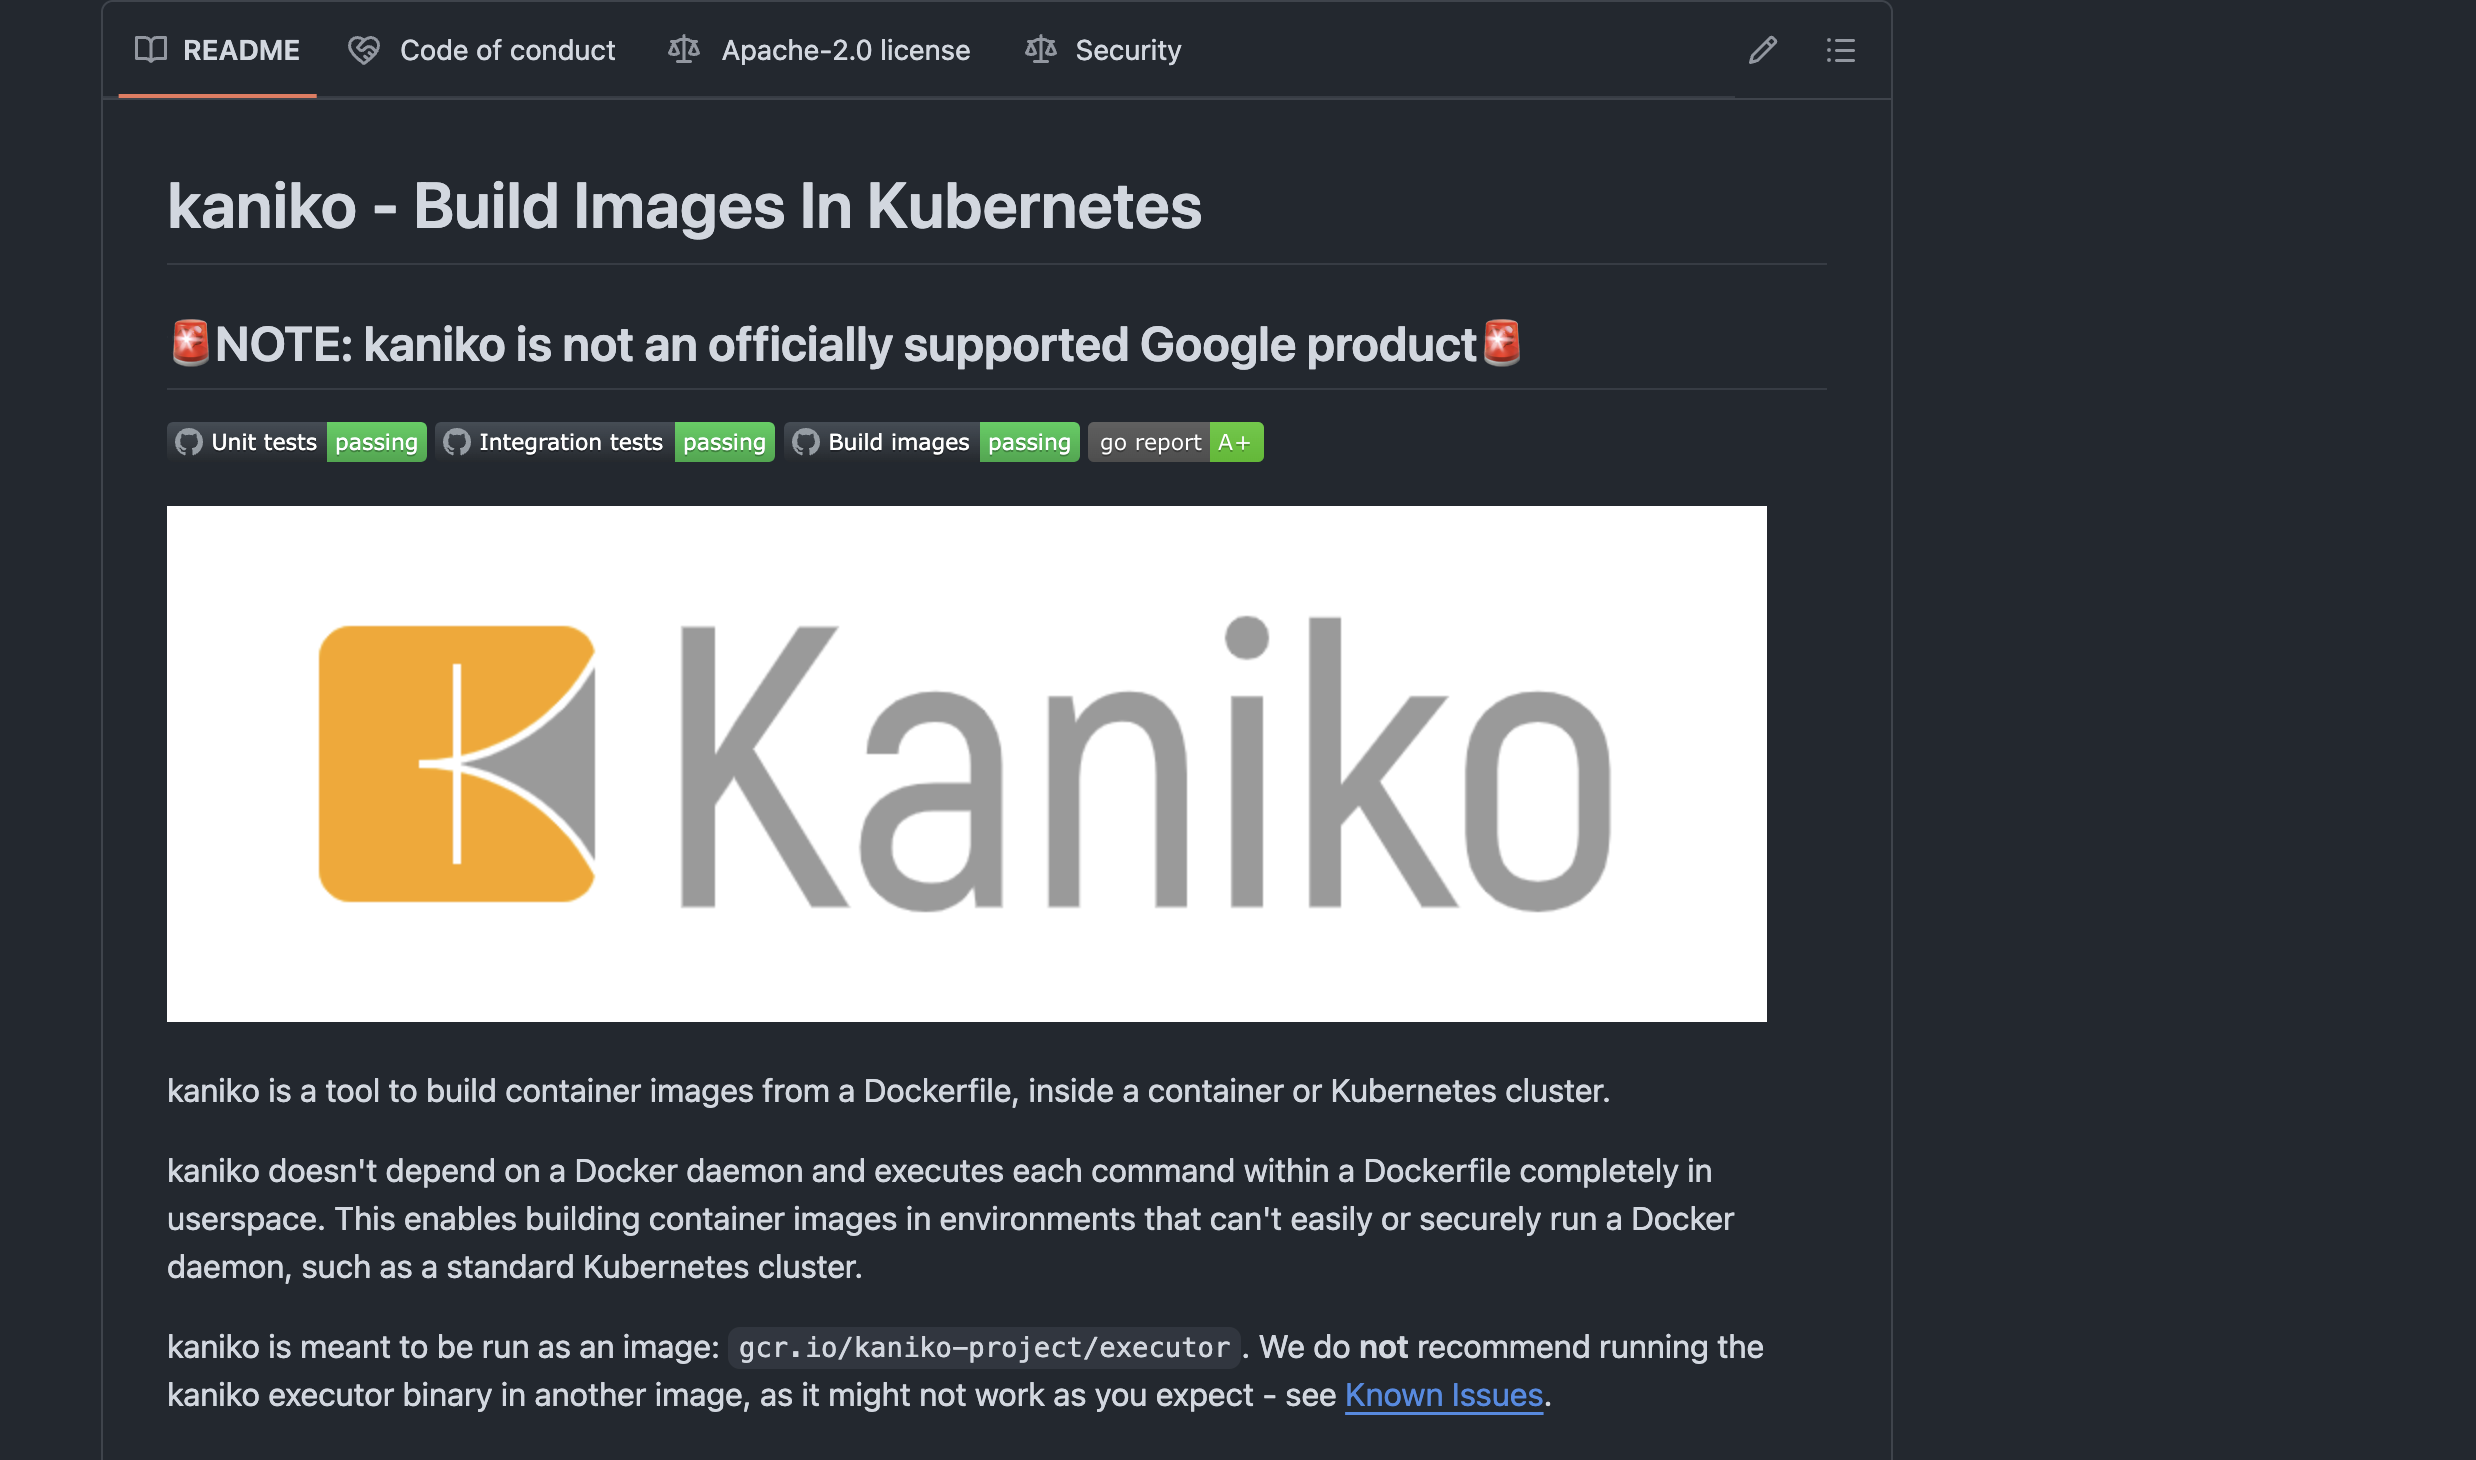This screenshot has height=1460, width=2476.
Task: Open the Code of conduct tab
Action: [x=508, y=50]
